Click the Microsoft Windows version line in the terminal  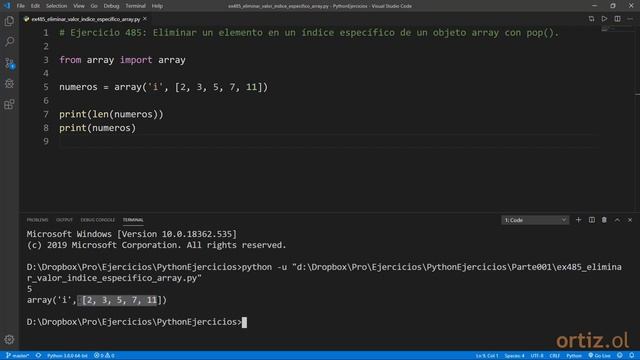pyautogui.click(x=131, y=234)
